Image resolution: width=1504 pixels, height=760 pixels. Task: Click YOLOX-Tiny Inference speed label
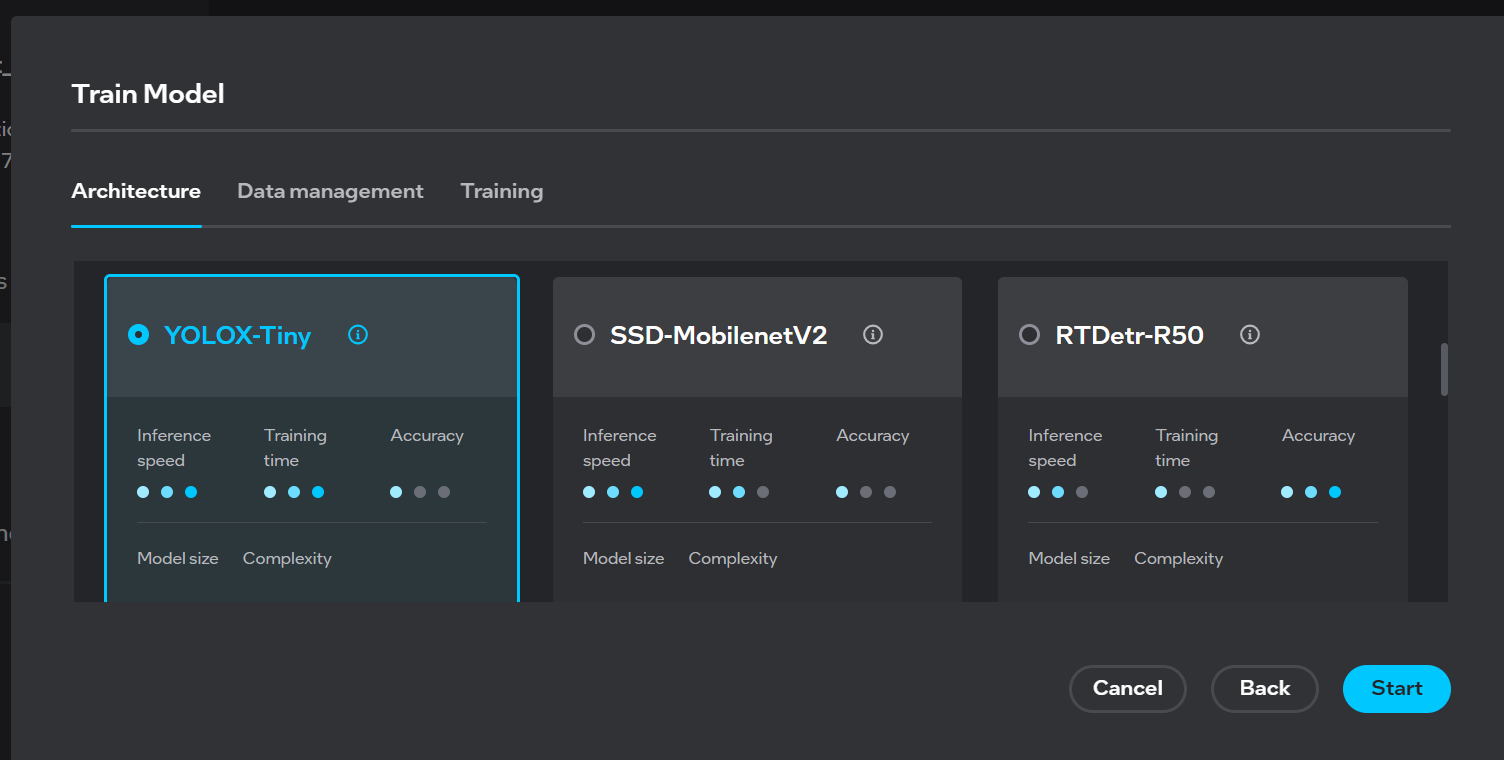coord(174,448)
